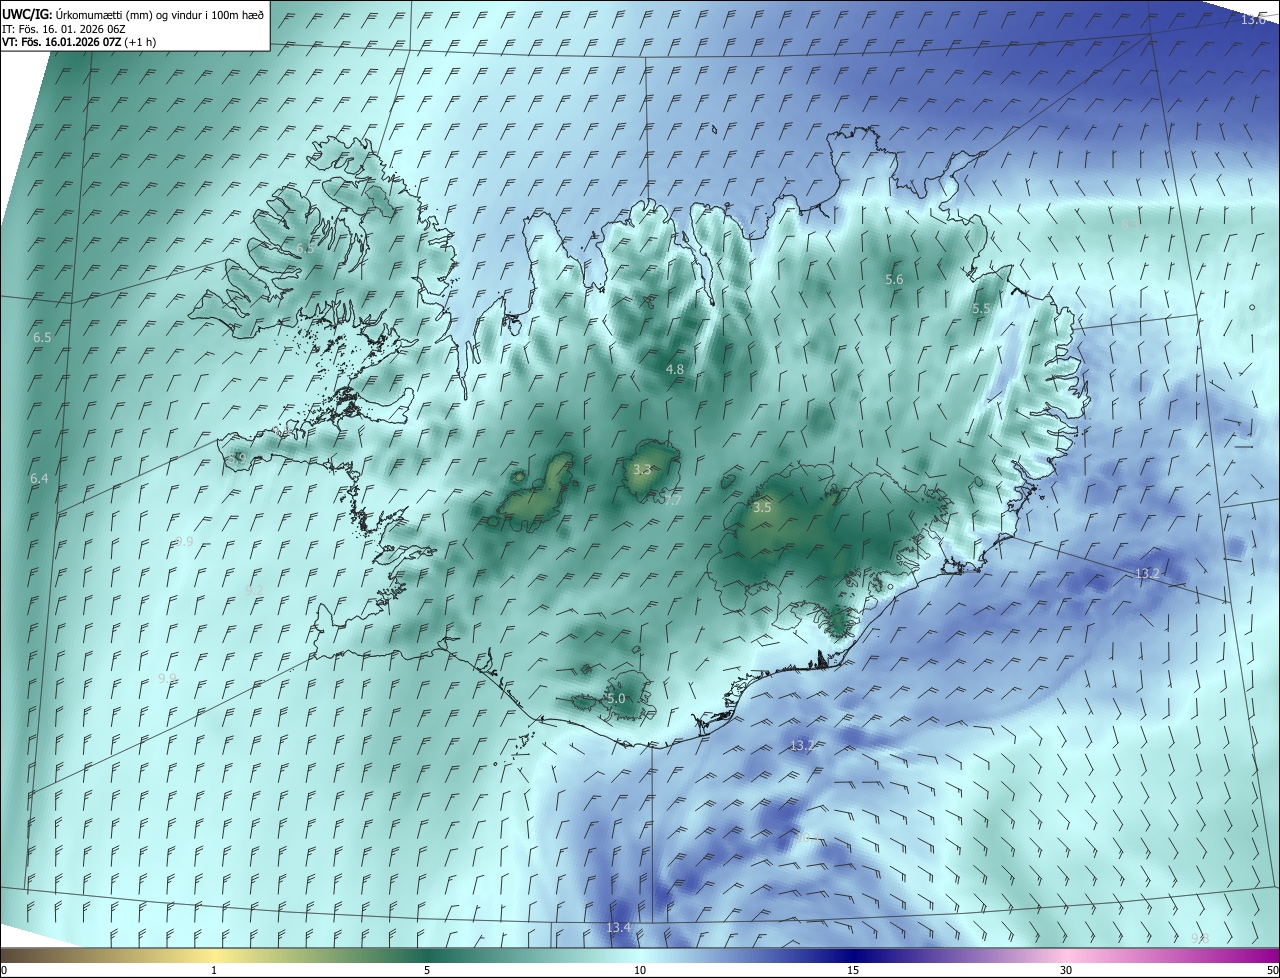Click the 13.2 value off the south coast
This screenshot has height=978, width=1280.
click(x=802, y=746)
